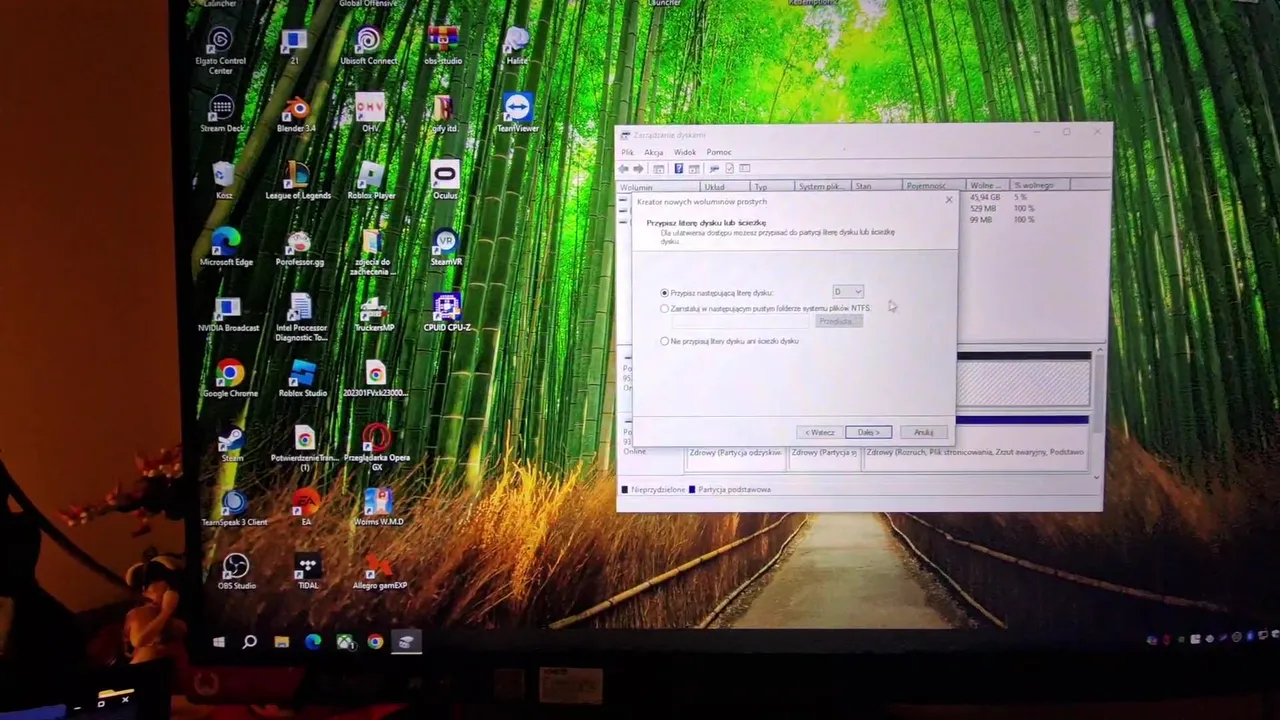Open the Halite desktop shortcut
Screen dimensions: 1280x720
516,46
